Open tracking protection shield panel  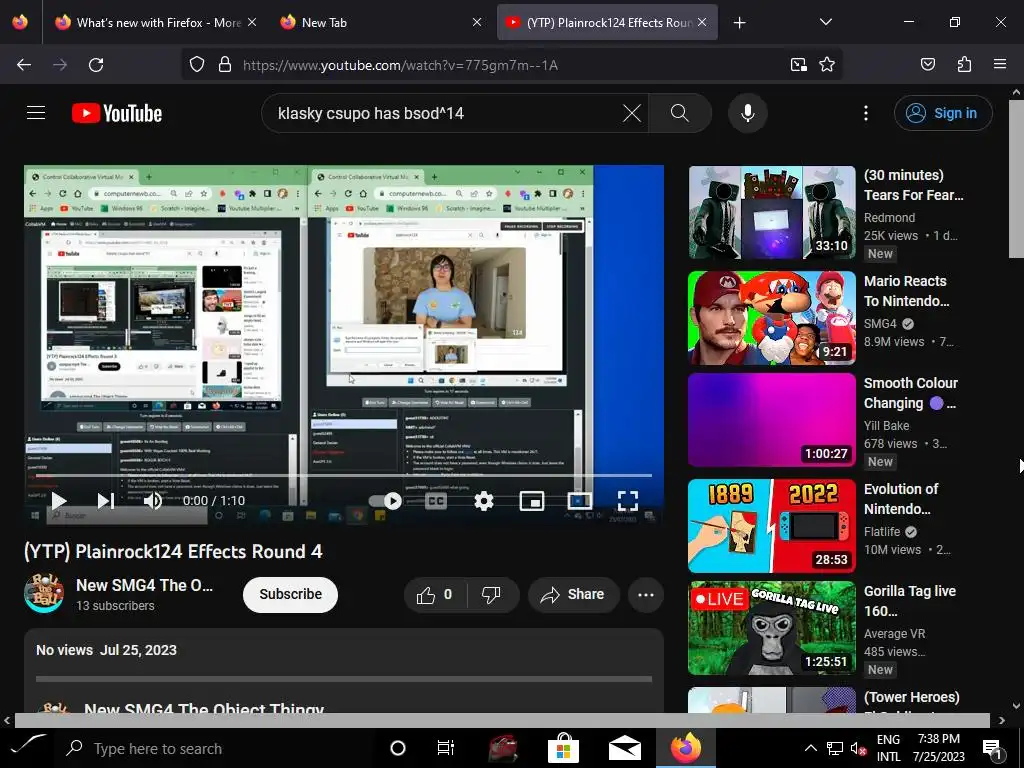tap(197, 65)
